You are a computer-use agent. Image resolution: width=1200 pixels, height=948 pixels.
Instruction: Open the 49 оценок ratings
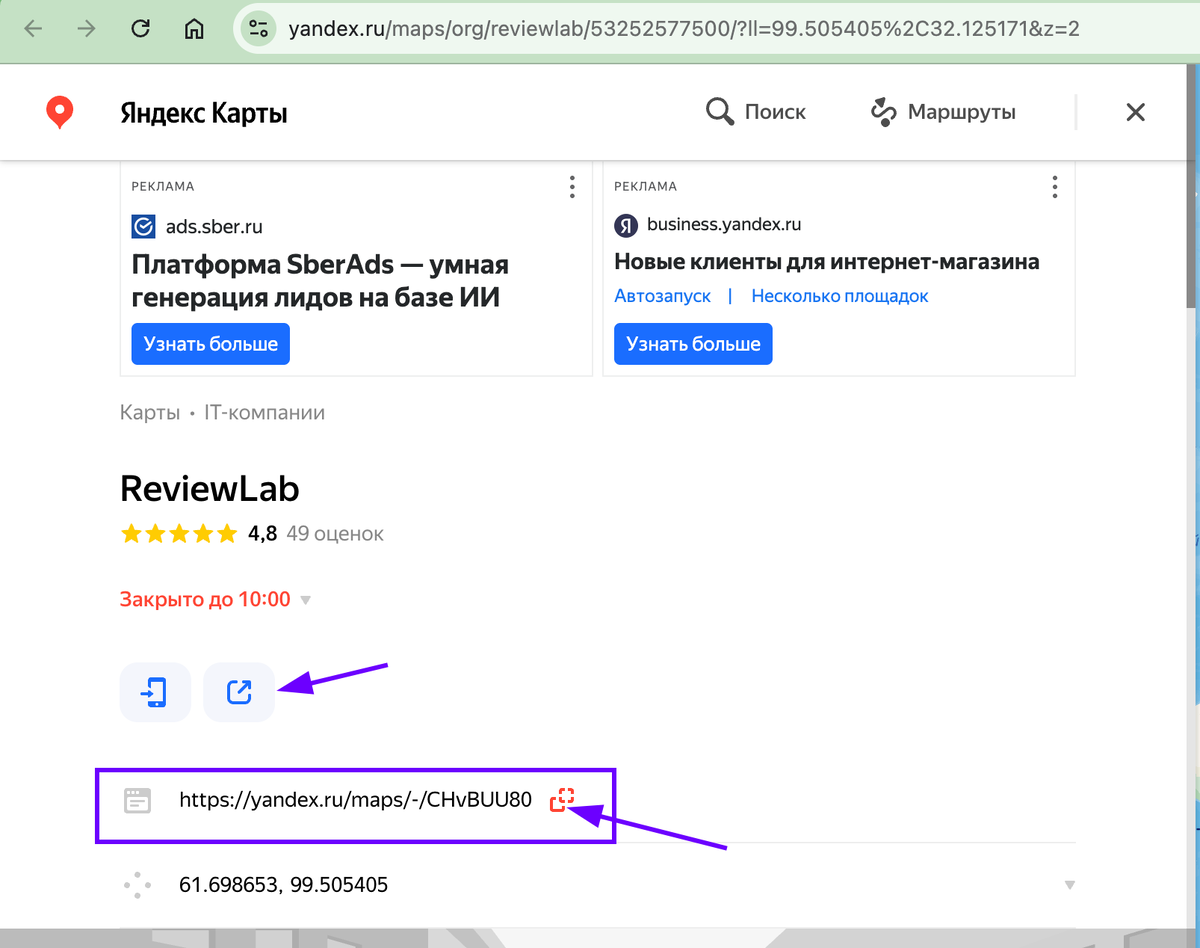pos(335,534)
